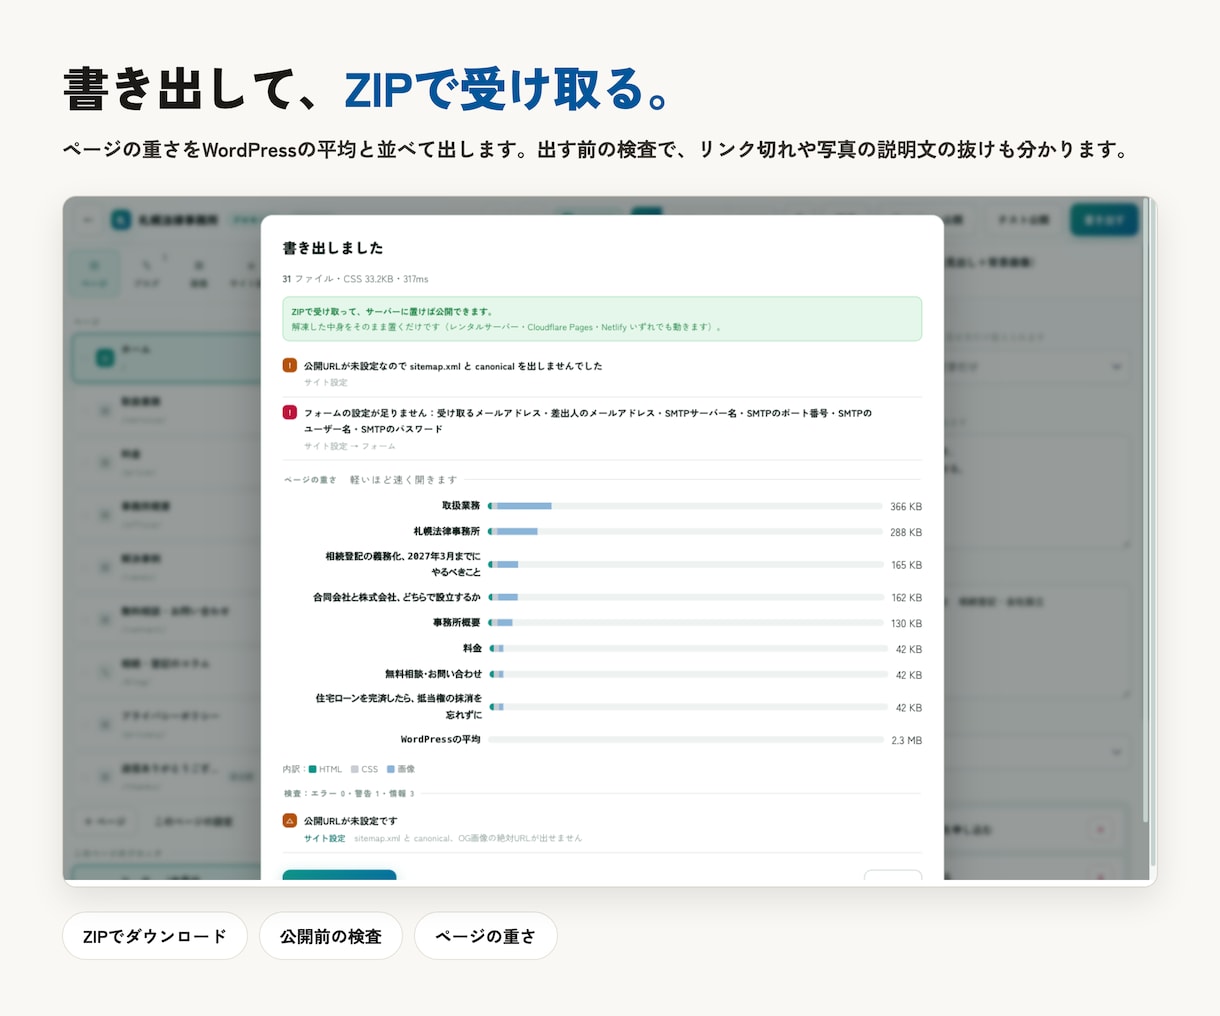Screen dimensions: 1220x1016
Task: Click the heading 書き出して、ZIPで受け取る。
Action: coord(366,89)
